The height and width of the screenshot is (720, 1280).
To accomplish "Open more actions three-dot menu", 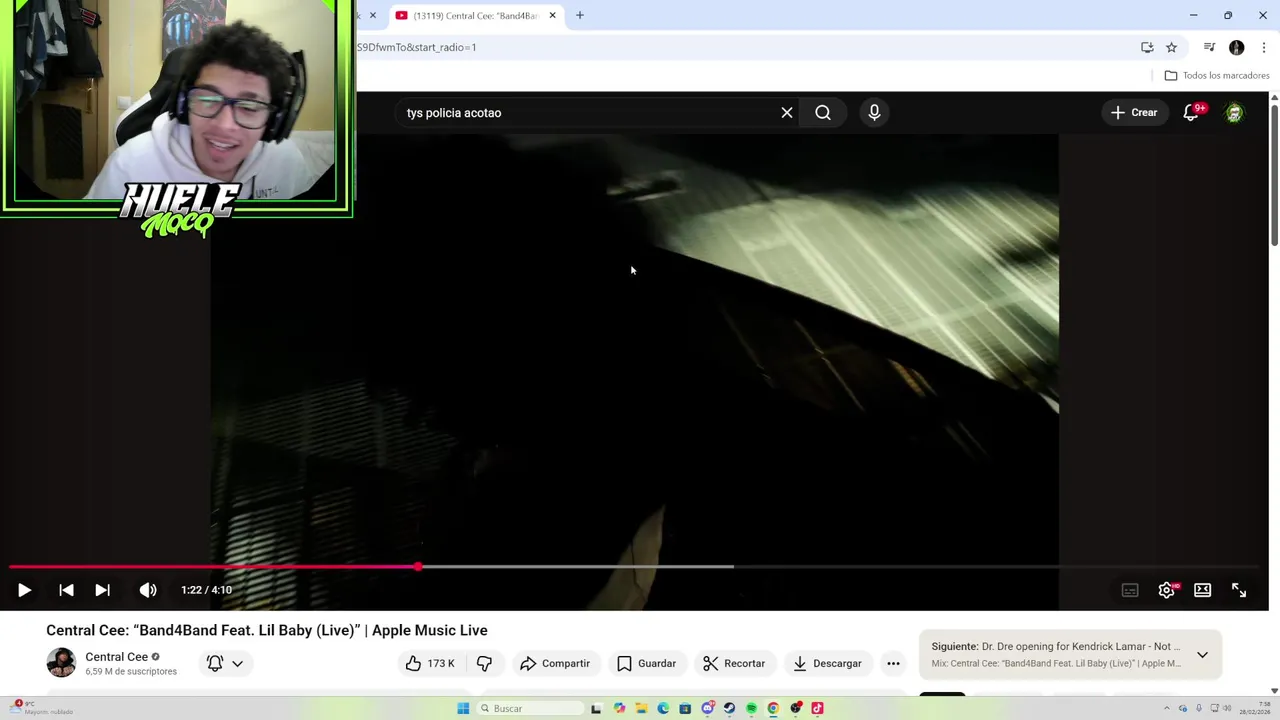I will (893, 663).
